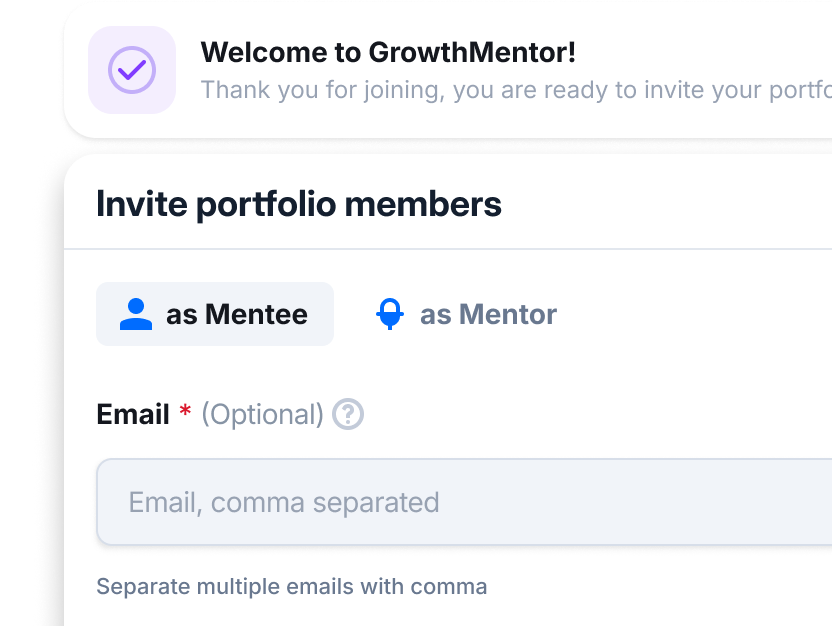Click the blue mentor icon beside Mentor

[x=390, y=314]
